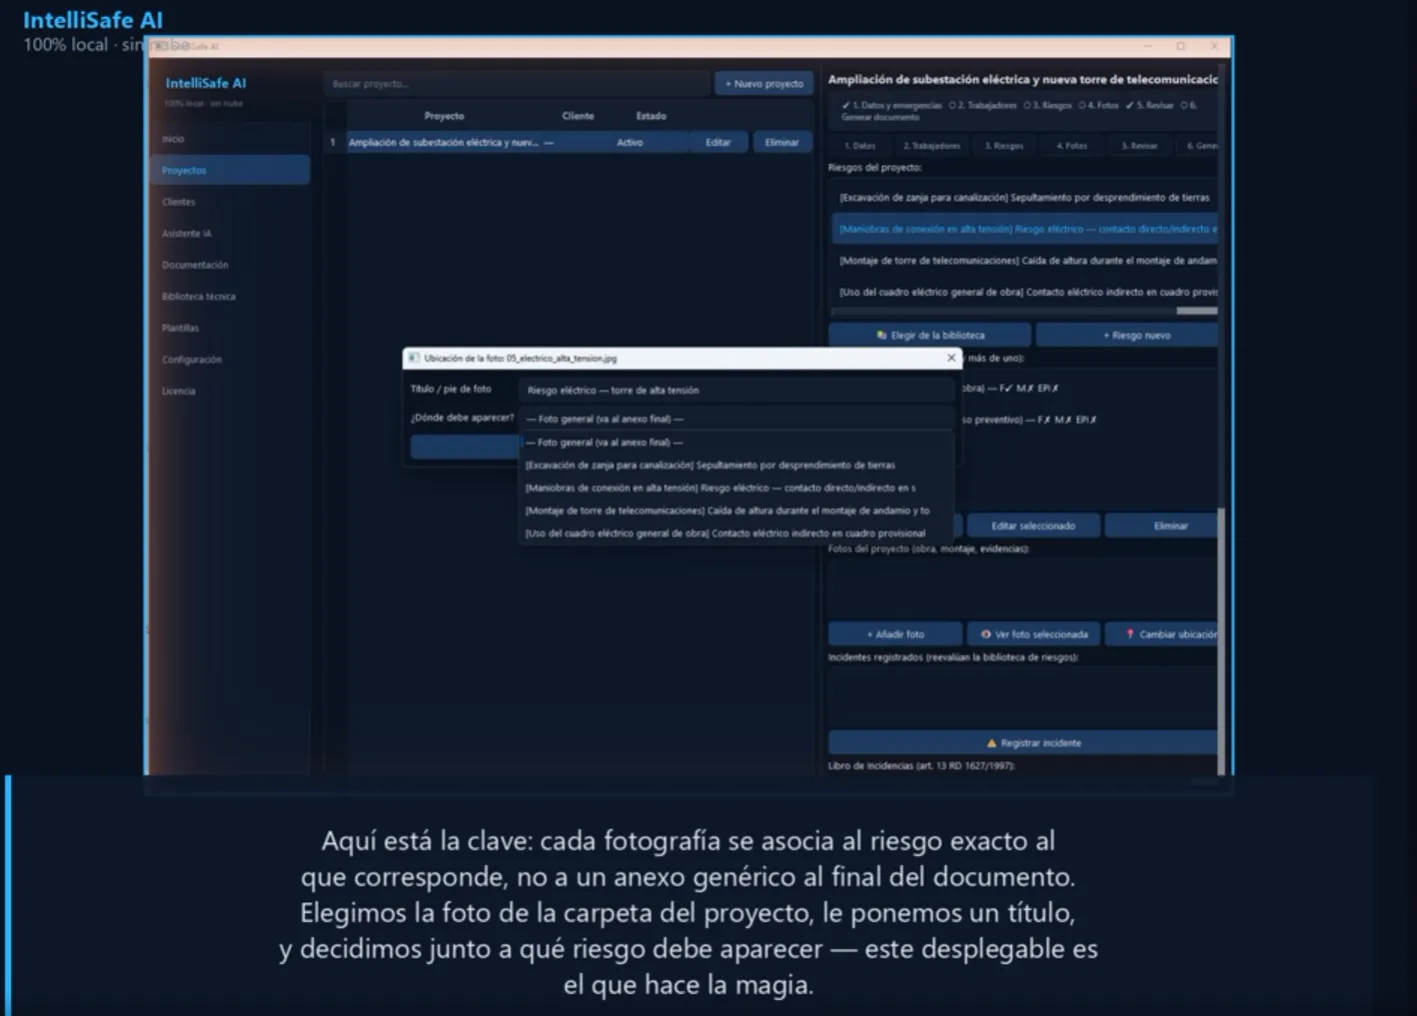Select 'Uso del cuadro eléctrico' risk in project list
The width and height of the screenshot is (1417, 1016).
[1024, 292]
